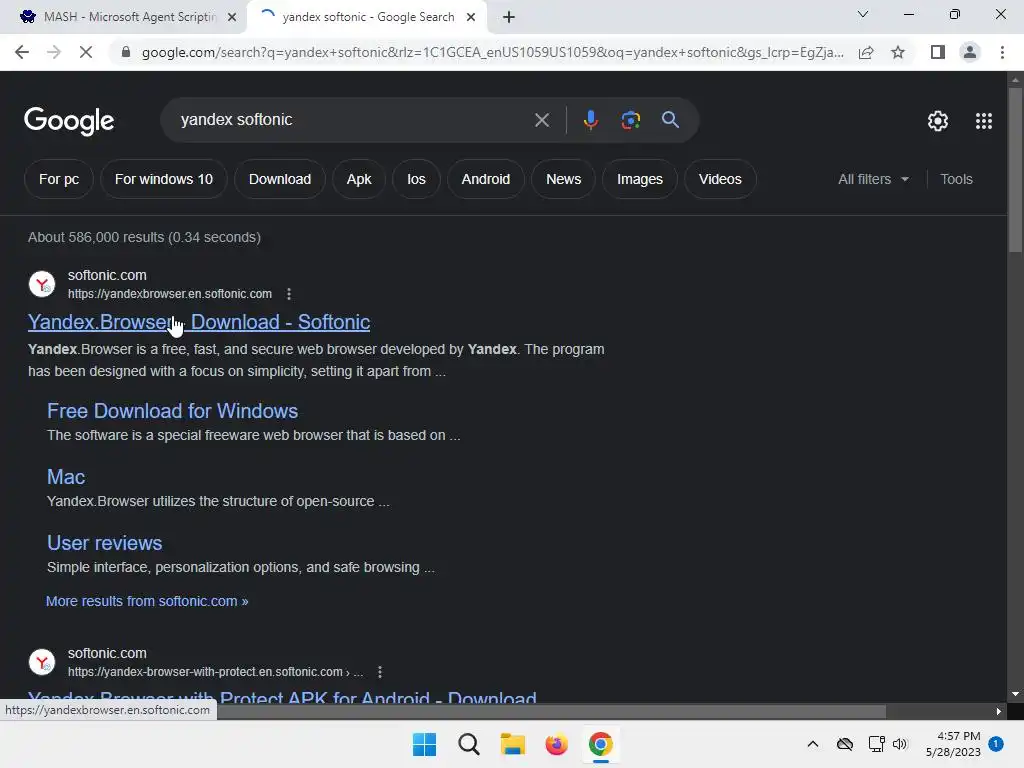Apply the Download filter chip
Screen dimensions: 1024x768
(280, 179)
